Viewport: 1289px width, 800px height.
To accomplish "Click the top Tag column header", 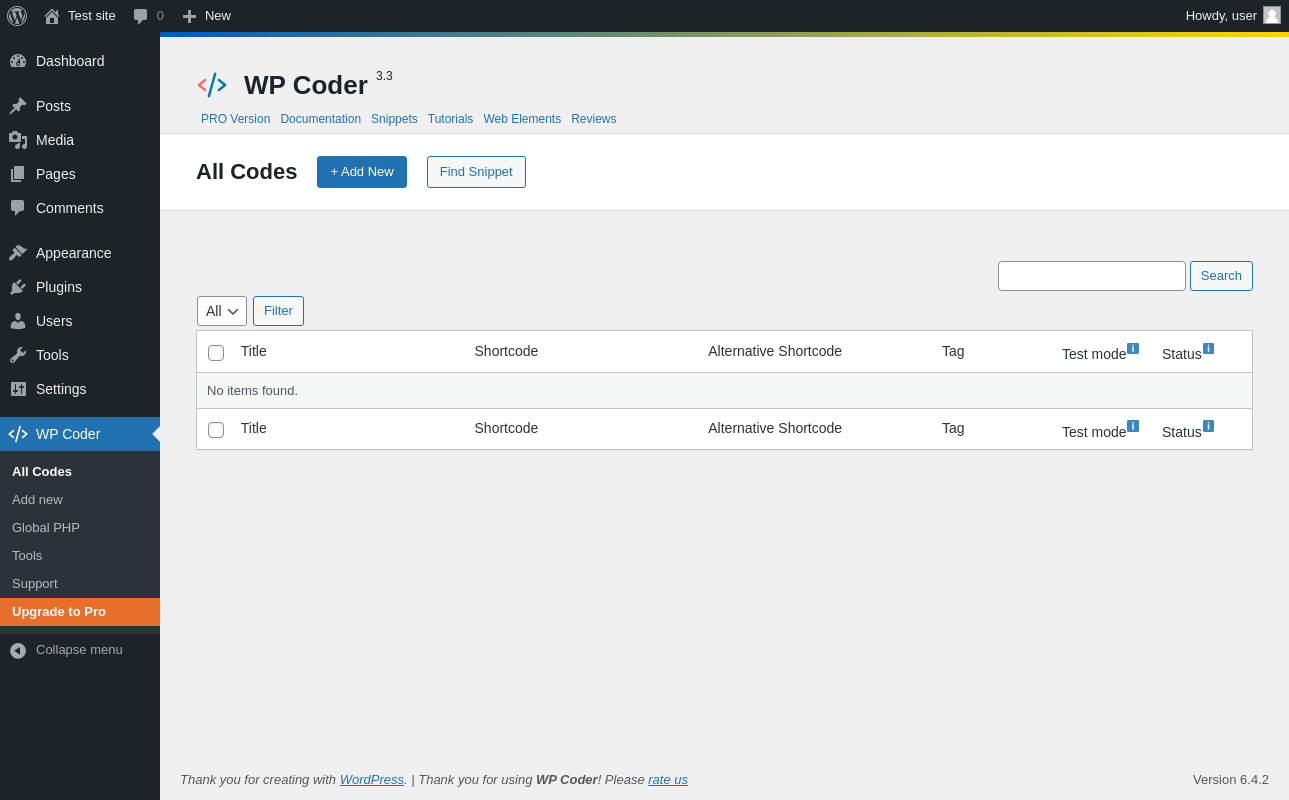I will pyautogui.click(x=953, y=351).
